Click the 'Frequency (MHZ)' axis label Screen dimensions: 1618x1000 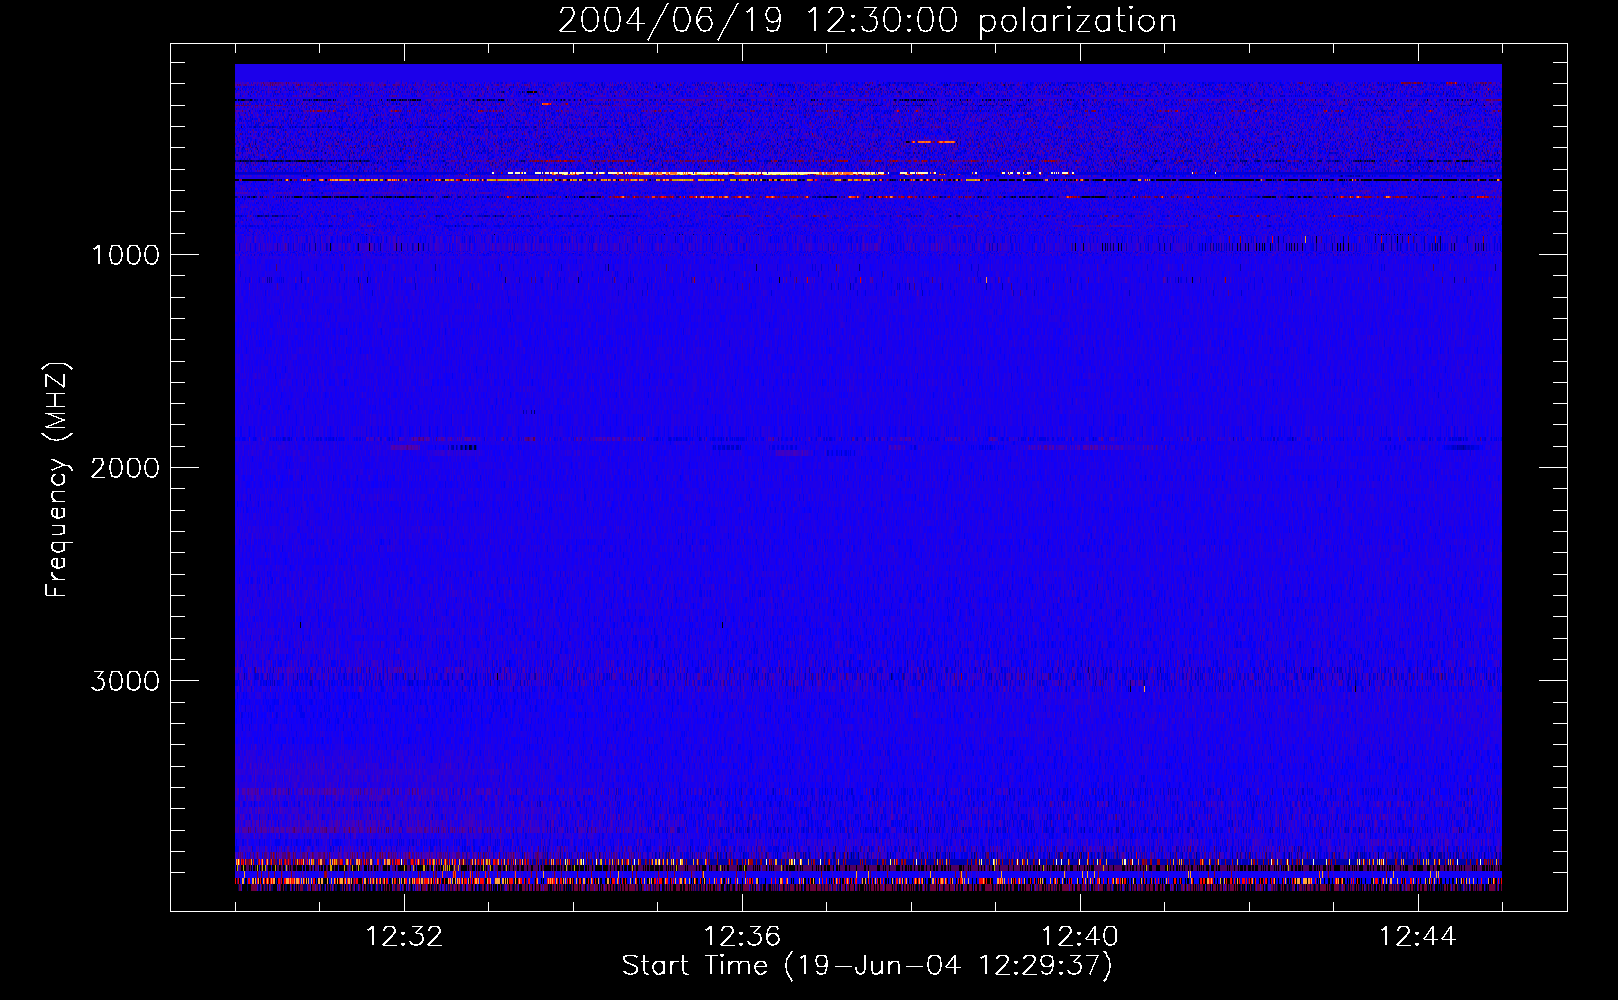[57, 480]
